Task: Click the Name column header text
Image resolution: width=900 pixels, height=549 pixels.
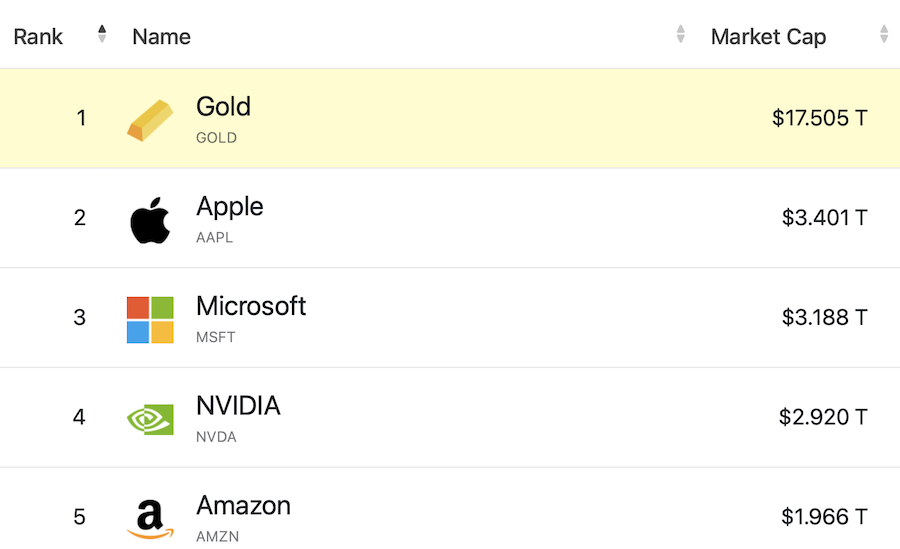Action: point(161,37)
